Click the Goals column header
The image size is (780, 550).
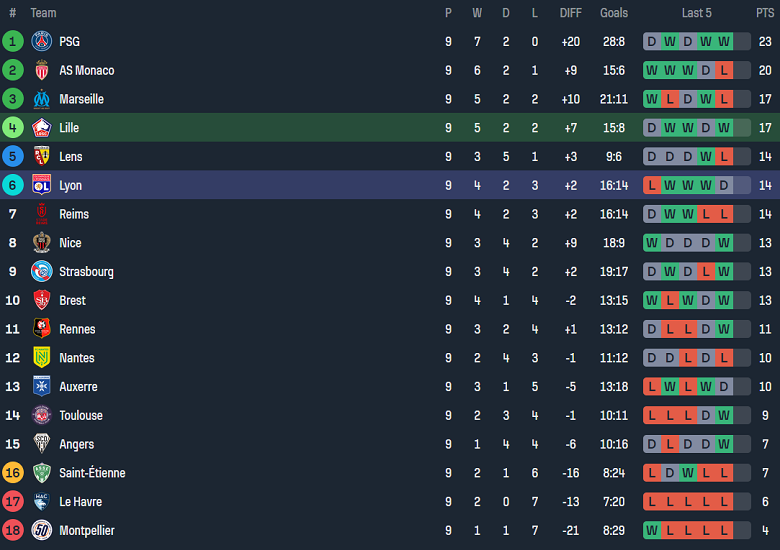pos(614,13)
